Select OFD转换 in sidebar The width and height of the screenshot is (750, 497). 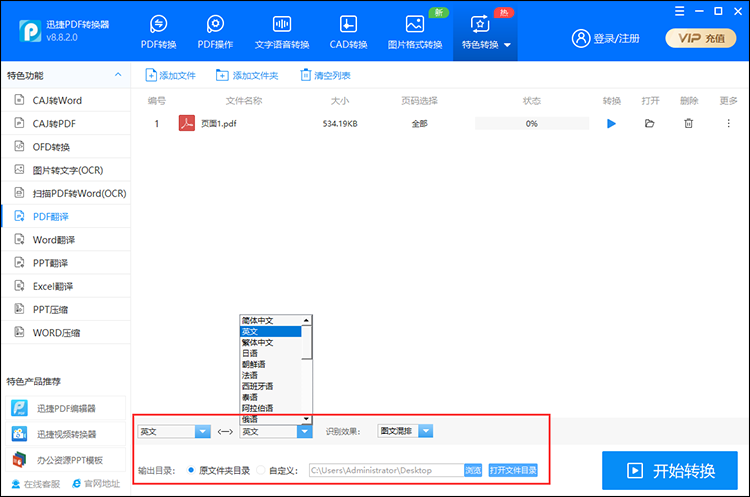pyautogui.click(x=66, y=147)
